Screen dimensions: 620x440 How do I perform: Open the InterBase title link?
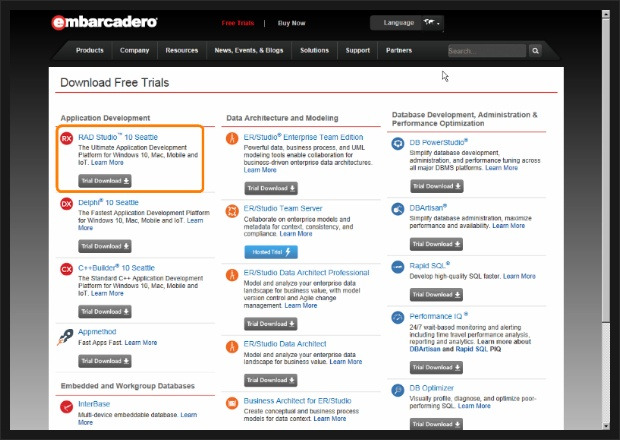point(94,404)
